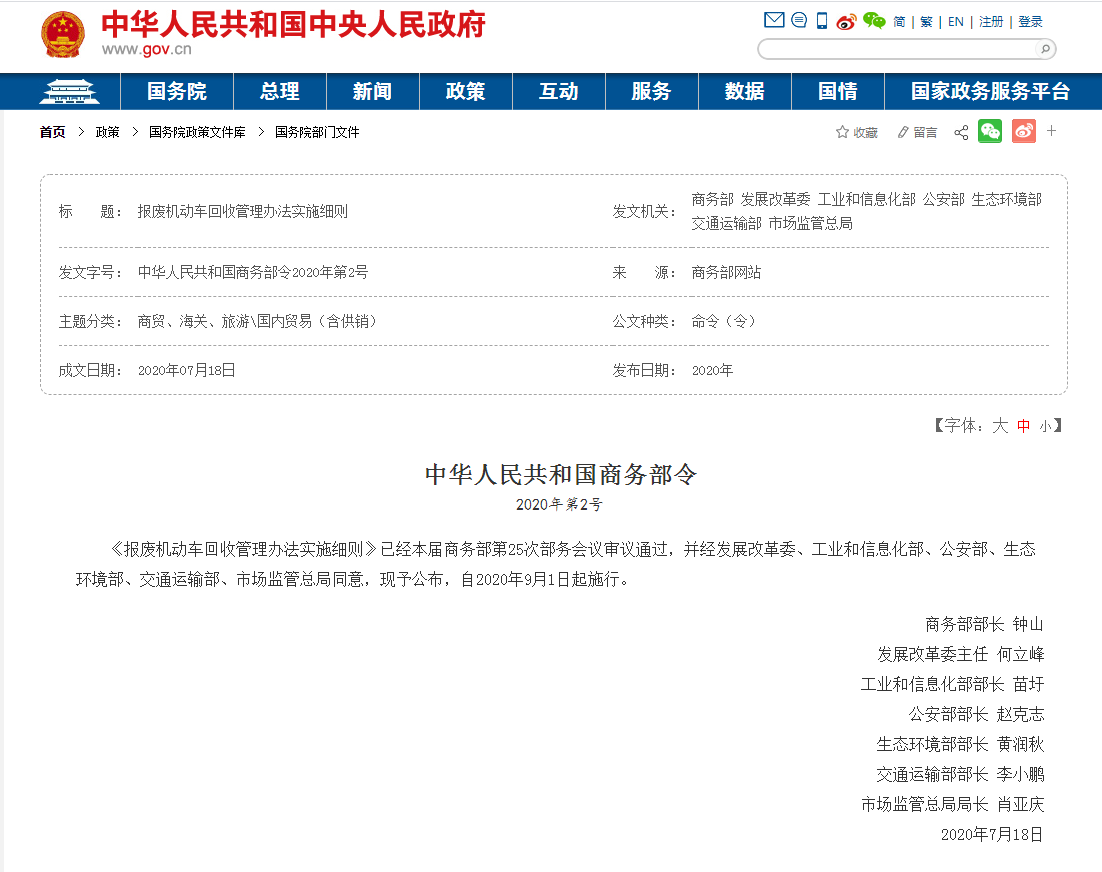Click the chat bubble icon in header
1102x872 pixels.
(799, 20)
